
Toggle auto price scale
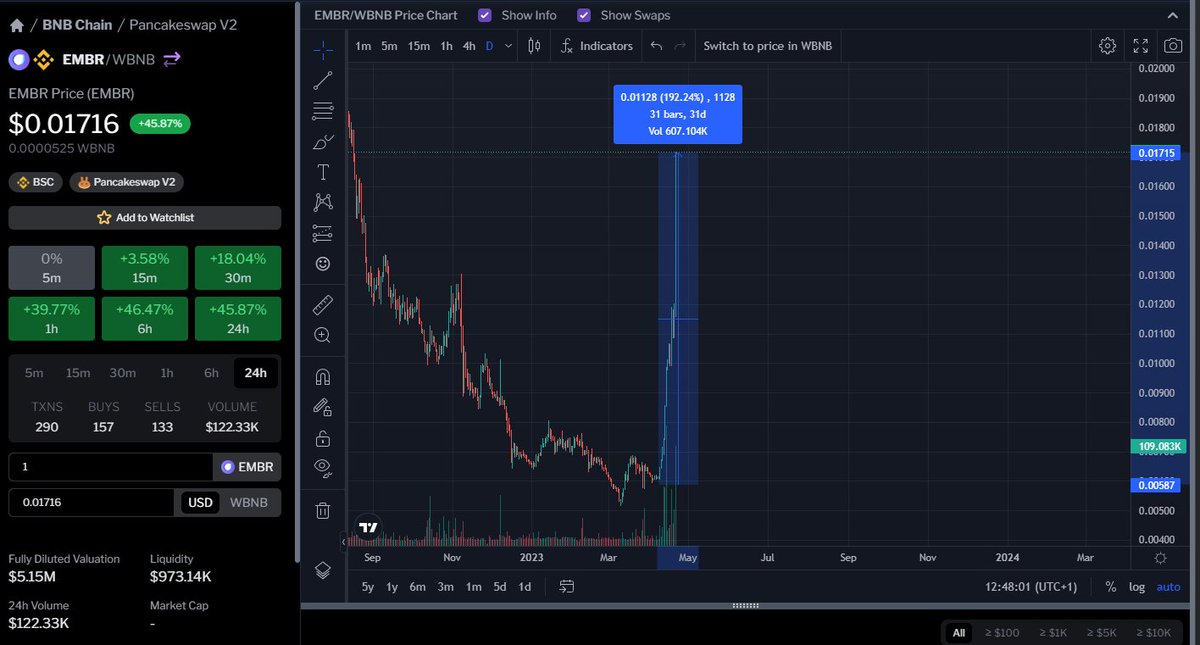tap(1169, 587)
